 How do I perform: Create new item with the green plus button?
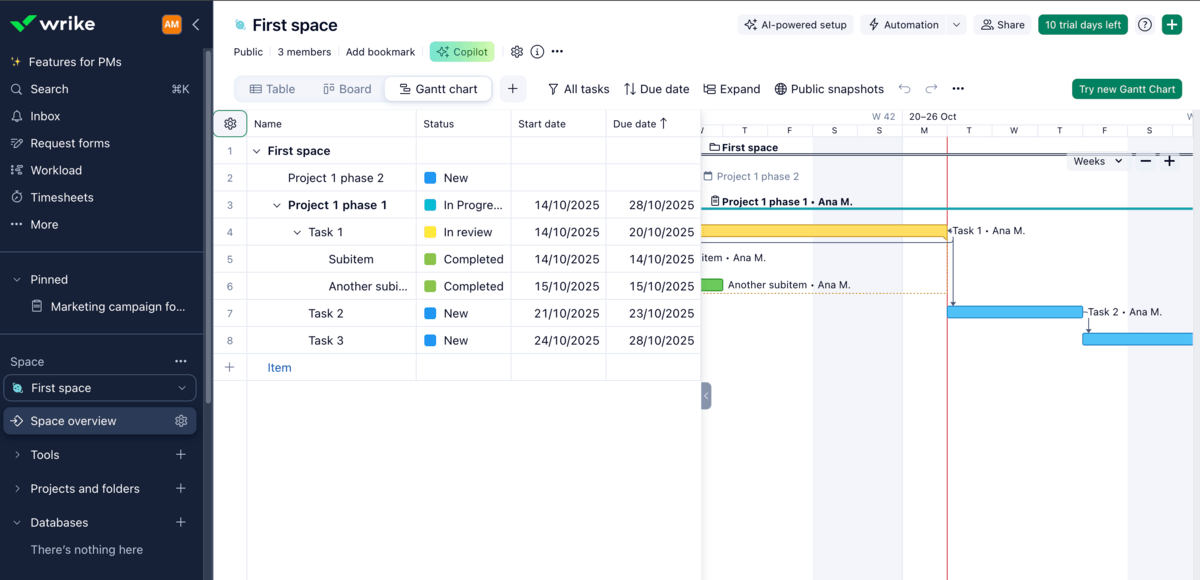(x=1171, y=23)
